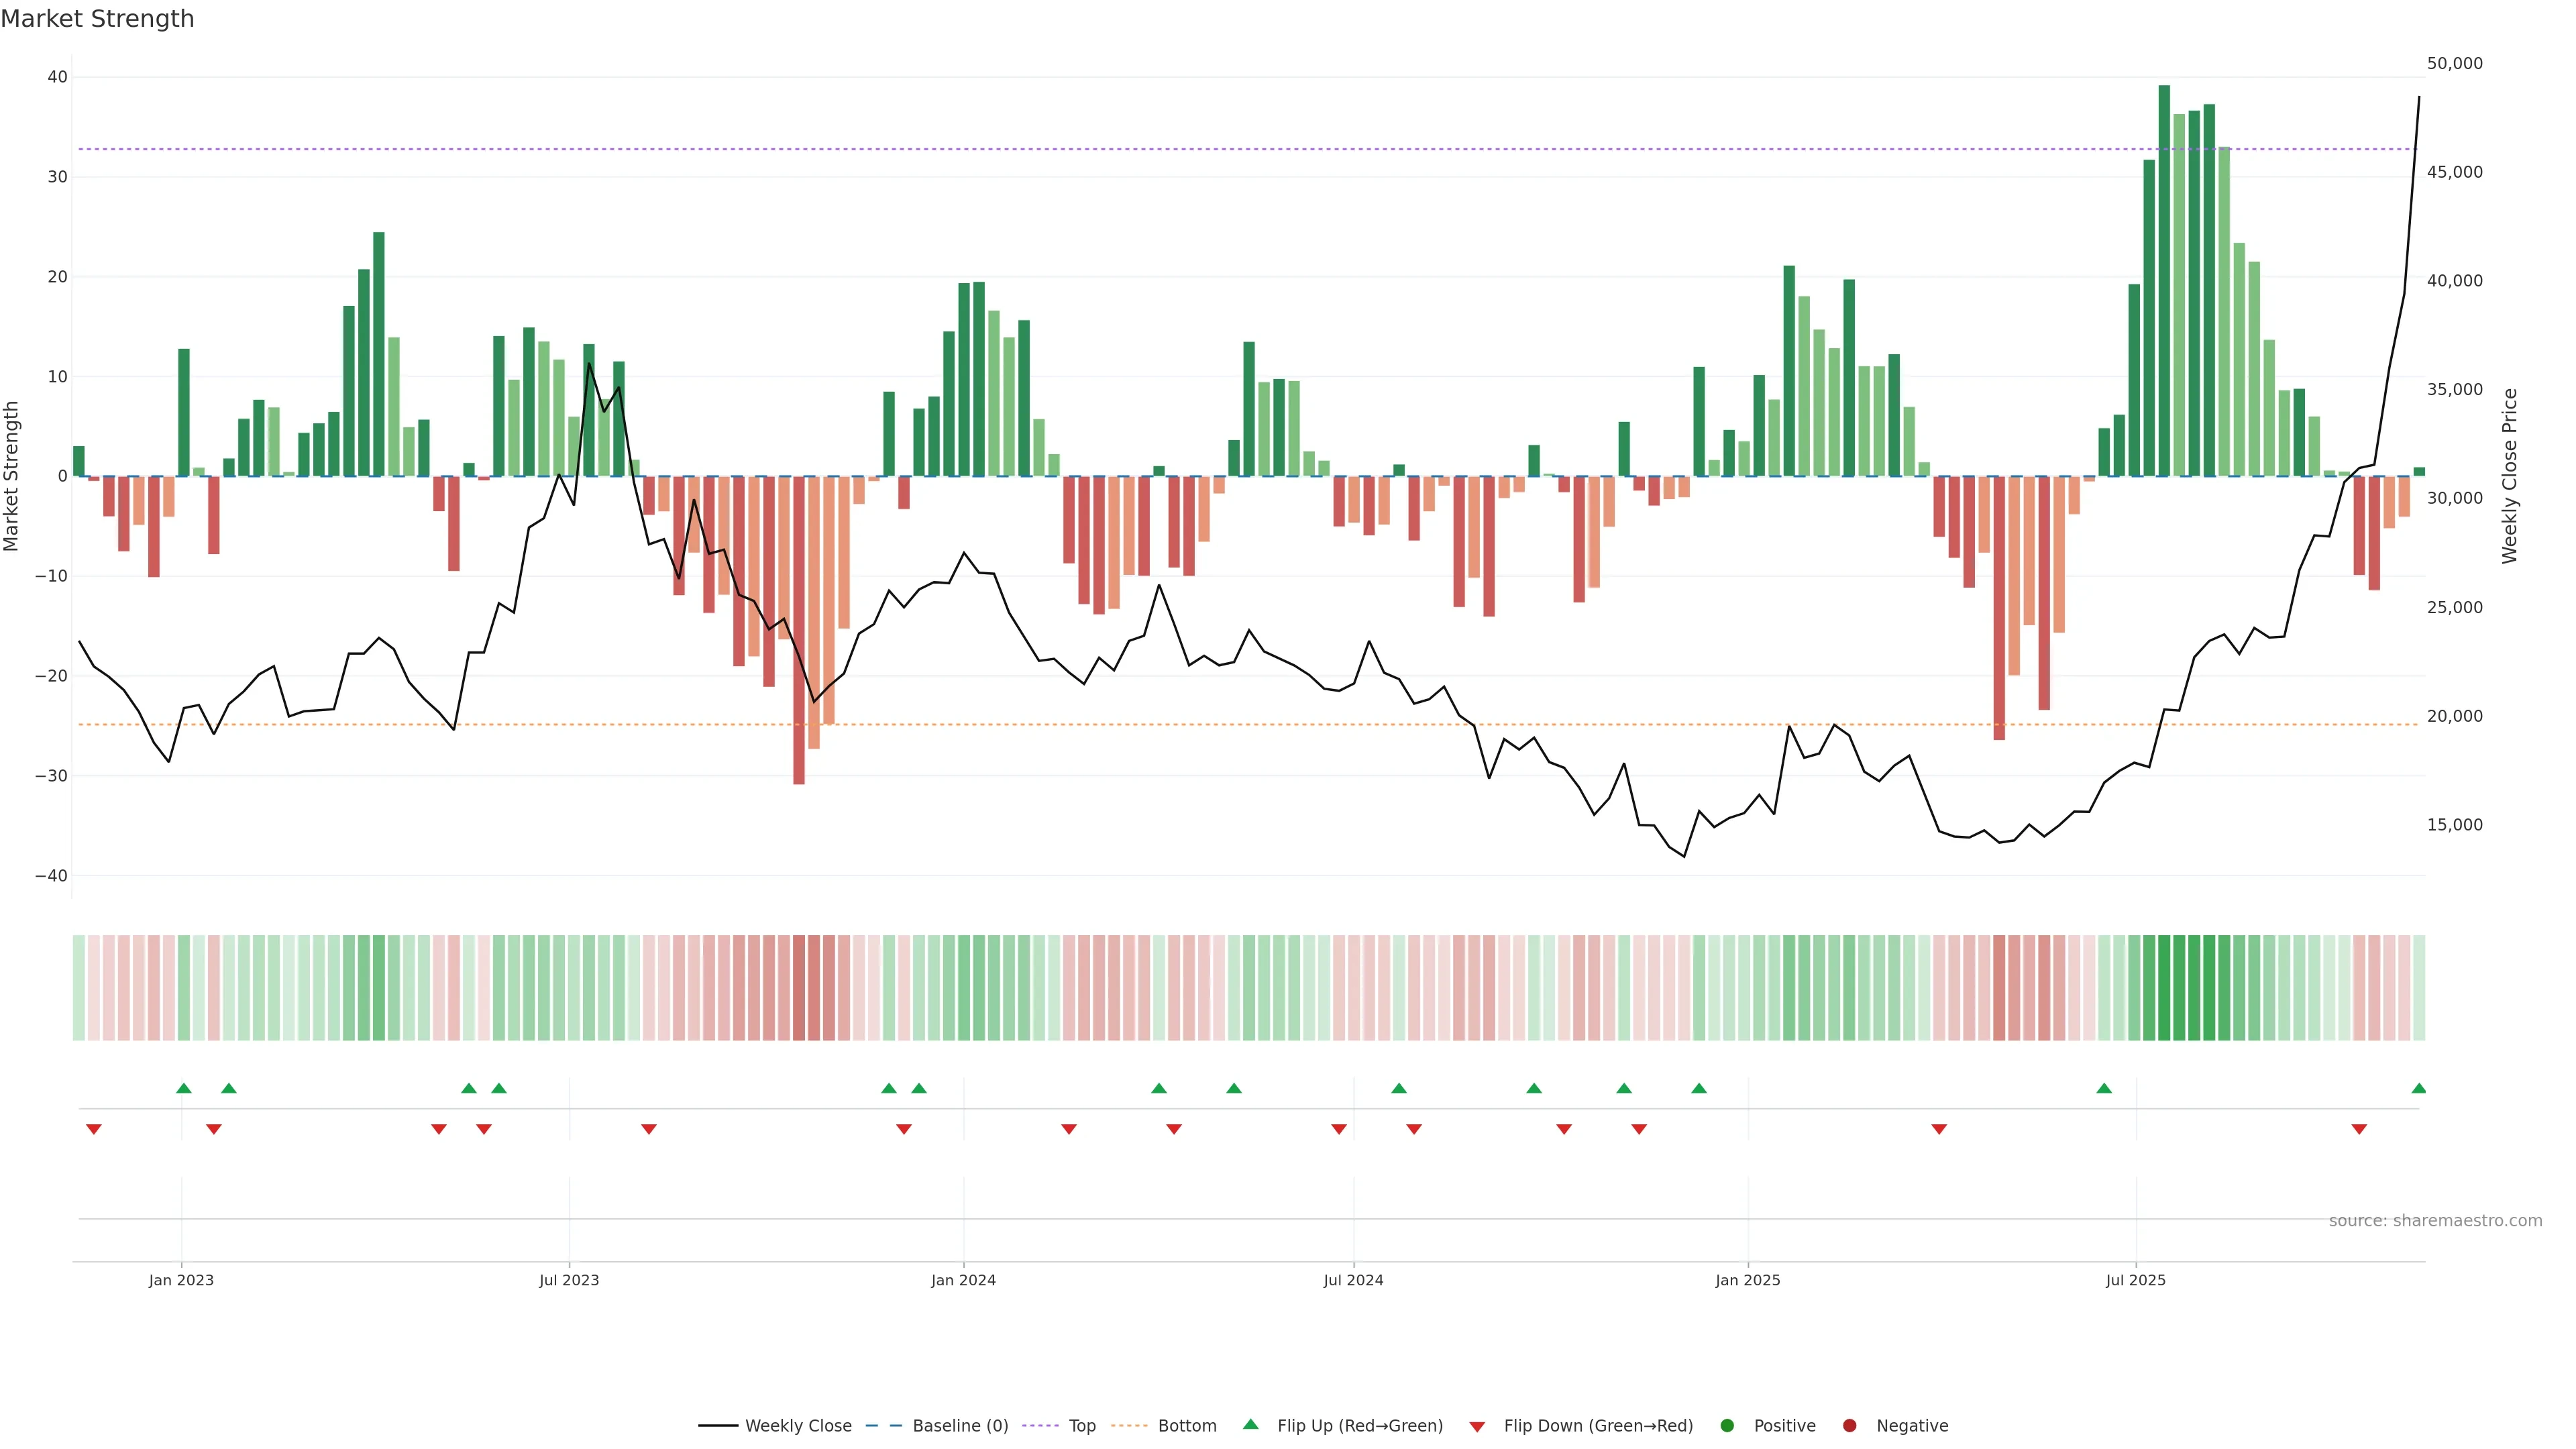Click the Weekly Close Price axis title

click(x=2509, y=476)
